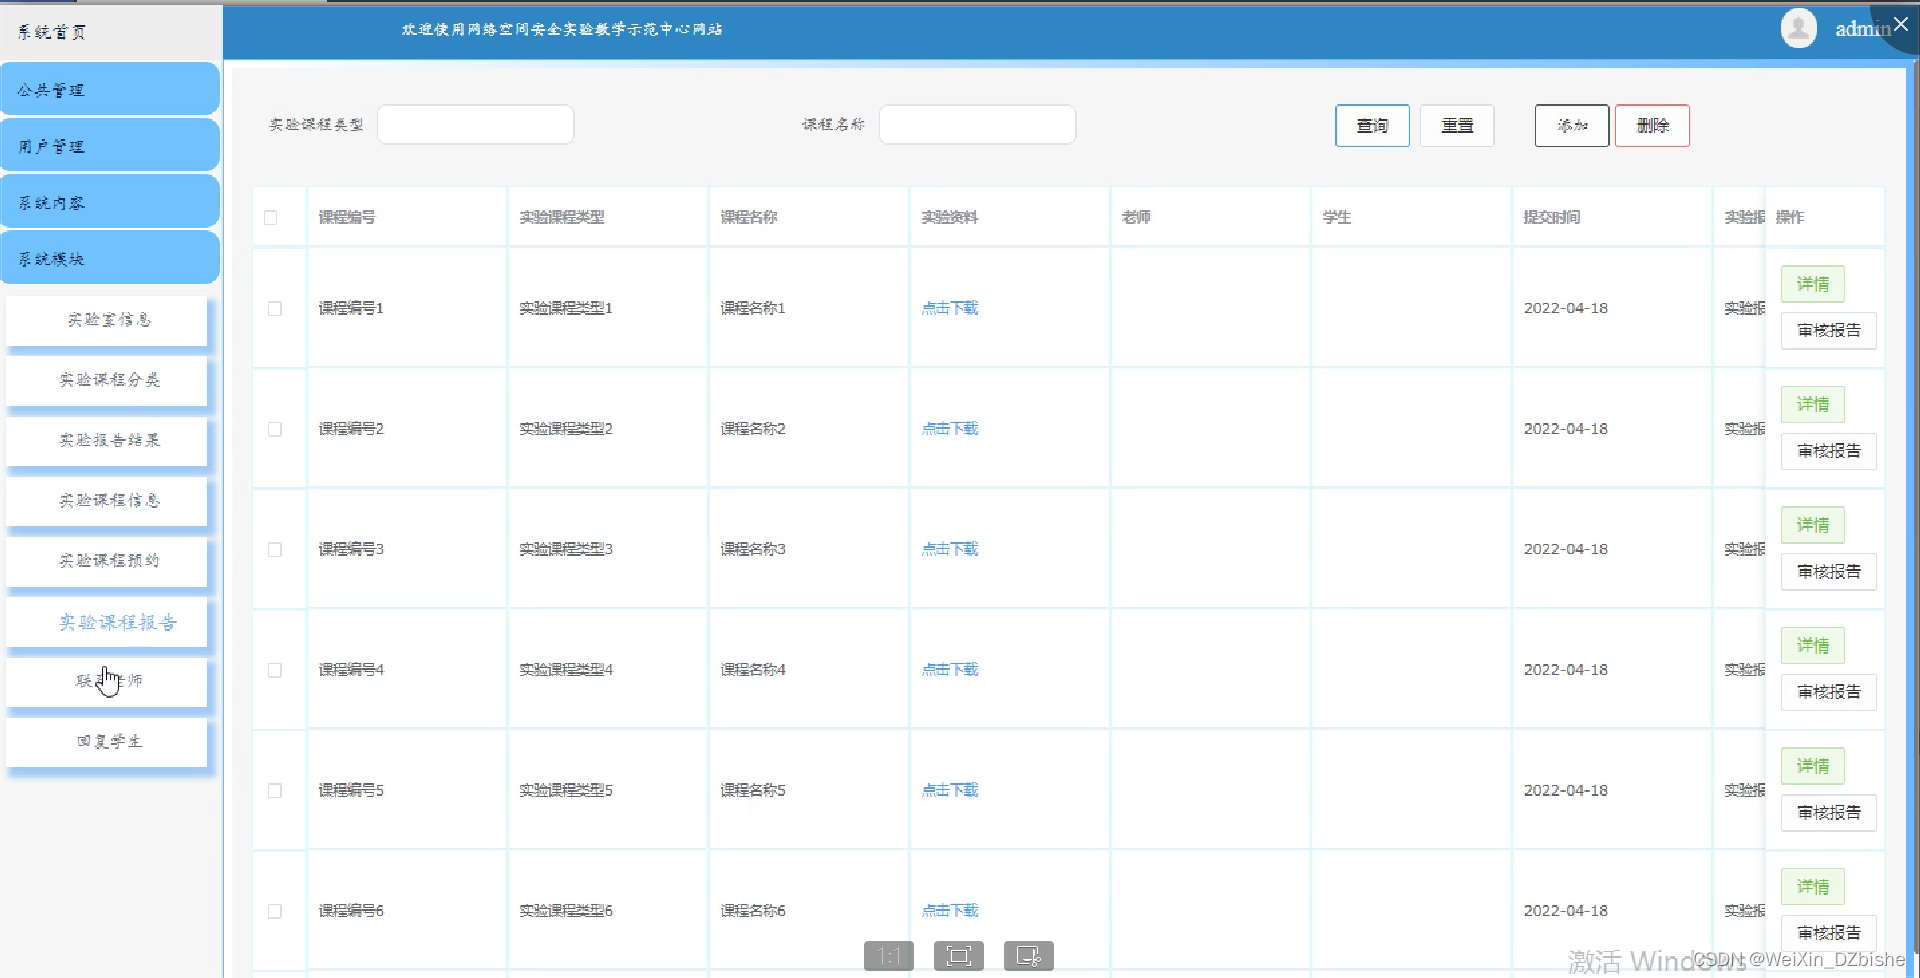The height and width of the screenshot is (978, 1920).
Task: Open 详情 for 课程编号4 row
Action: 1813,645
